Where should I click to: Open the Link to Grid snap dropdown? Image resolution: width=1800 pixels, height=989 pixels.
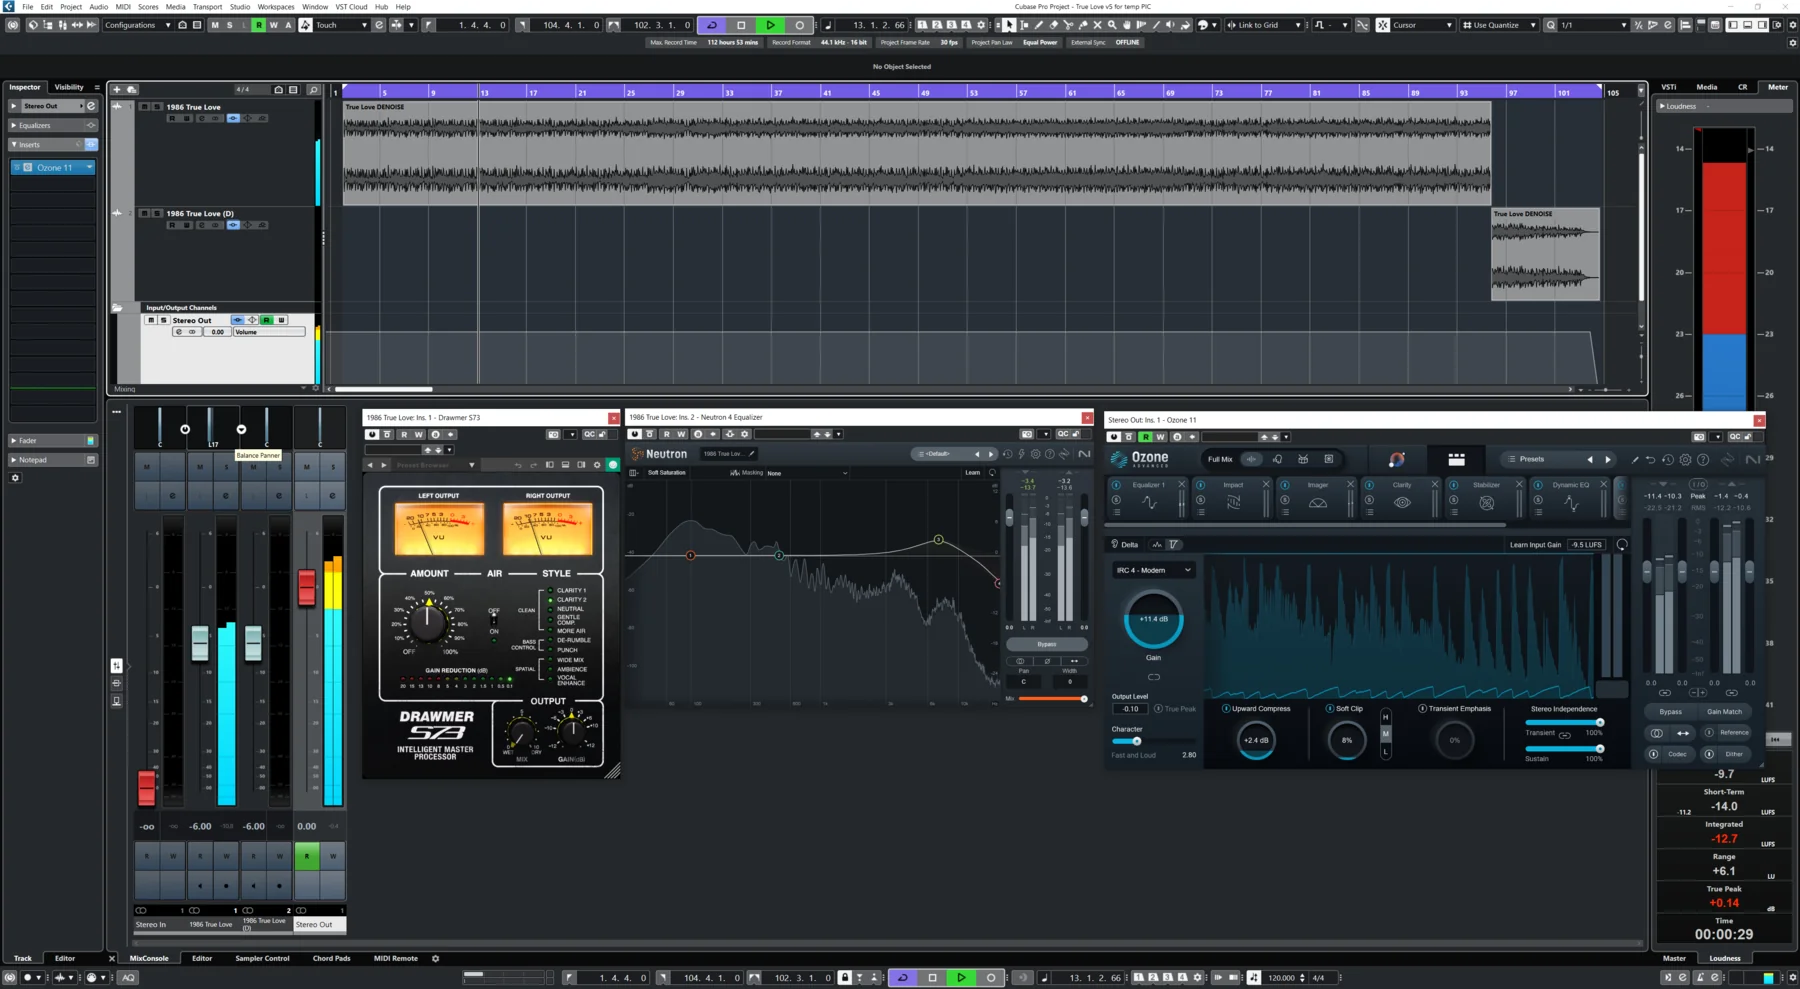(x=1265, y=25)
